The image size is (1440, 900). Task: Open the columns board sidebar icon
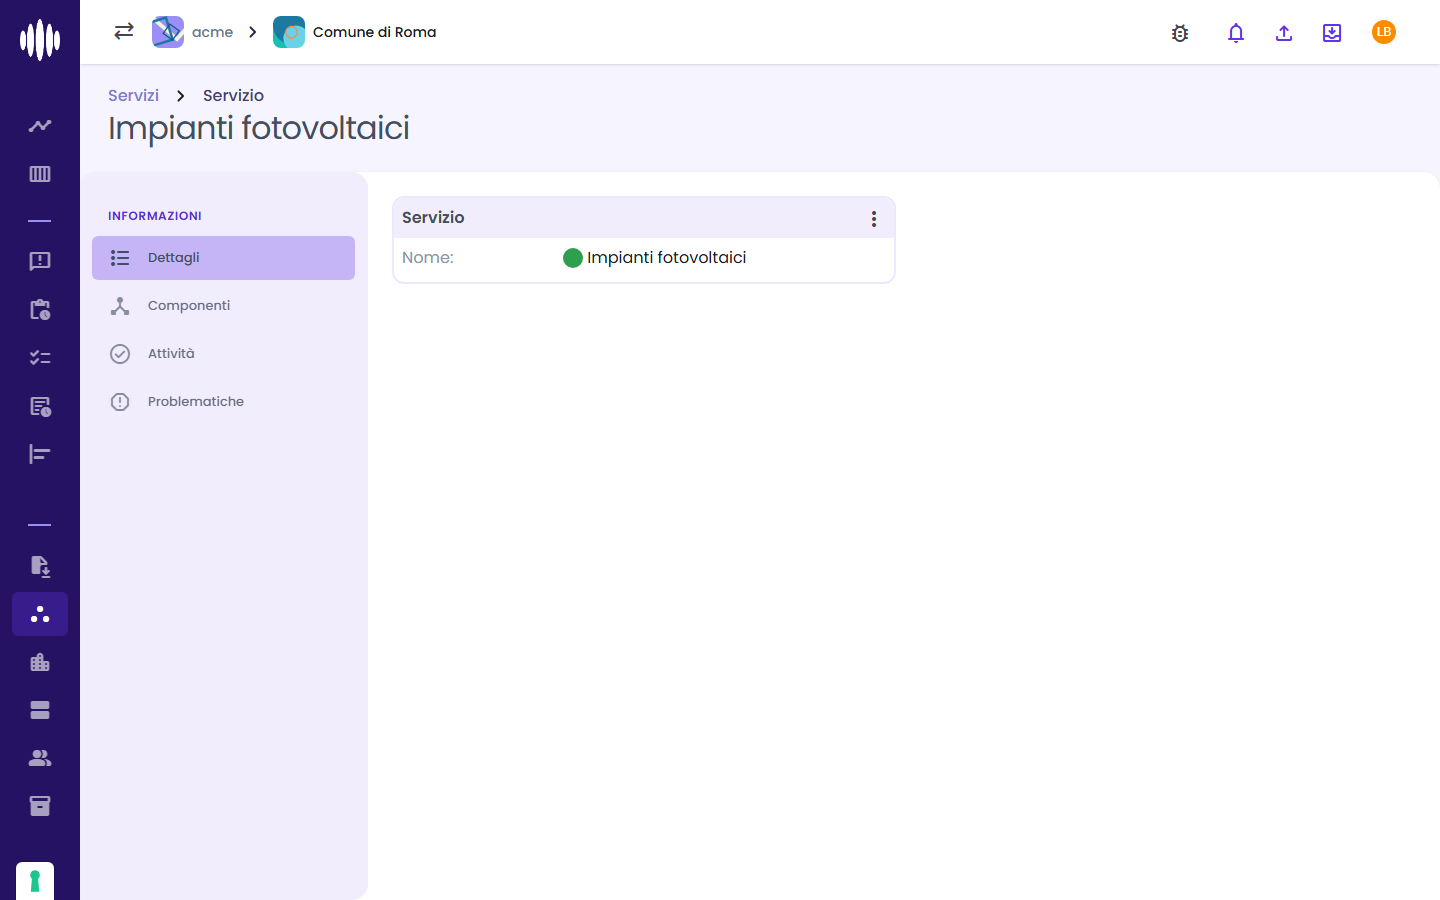(40, 174)
